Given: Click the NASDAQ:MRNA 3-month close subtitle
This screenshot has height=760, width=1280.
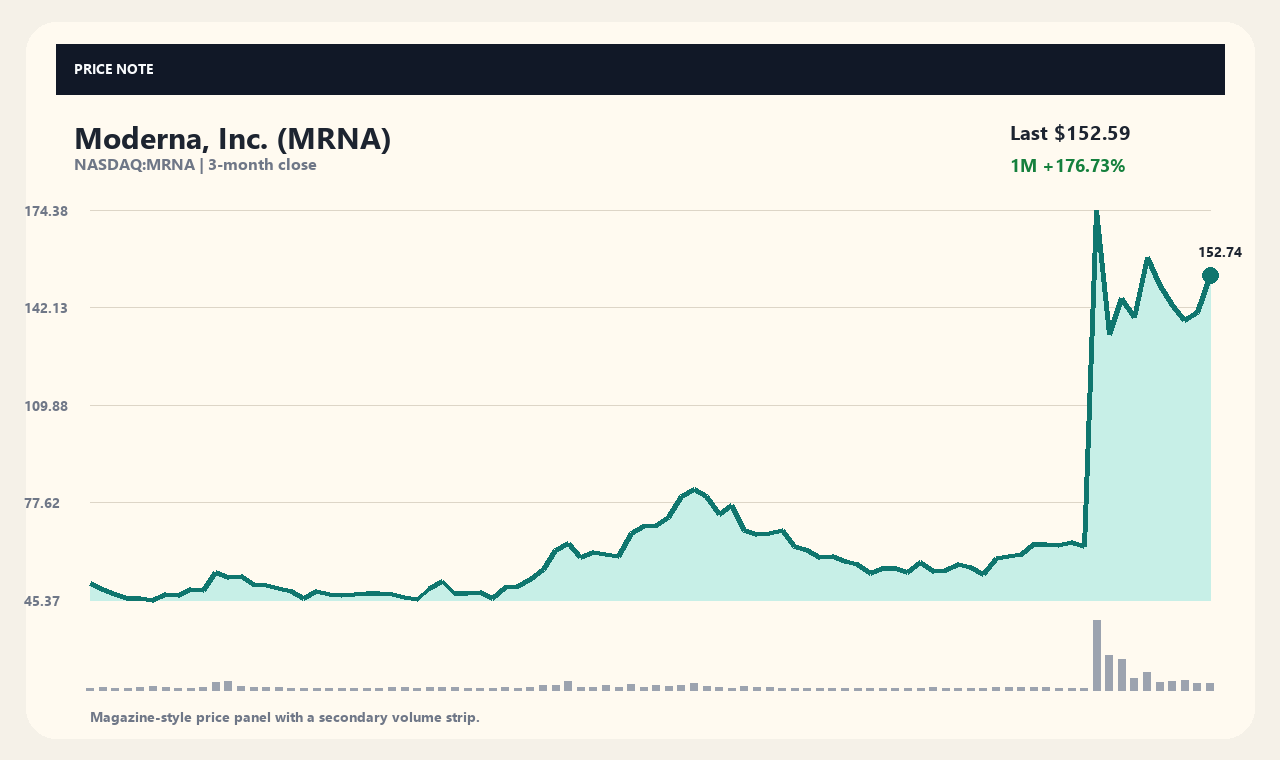Looking at the screenshot, I should (x=195, y=165).
